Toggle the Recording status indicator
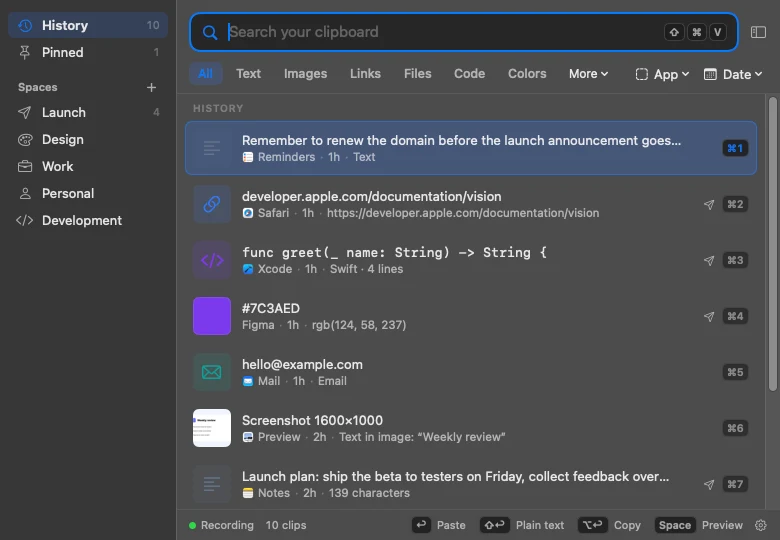Image resolution: width=780 pixels, height=540 pixels. coord(221,526)
